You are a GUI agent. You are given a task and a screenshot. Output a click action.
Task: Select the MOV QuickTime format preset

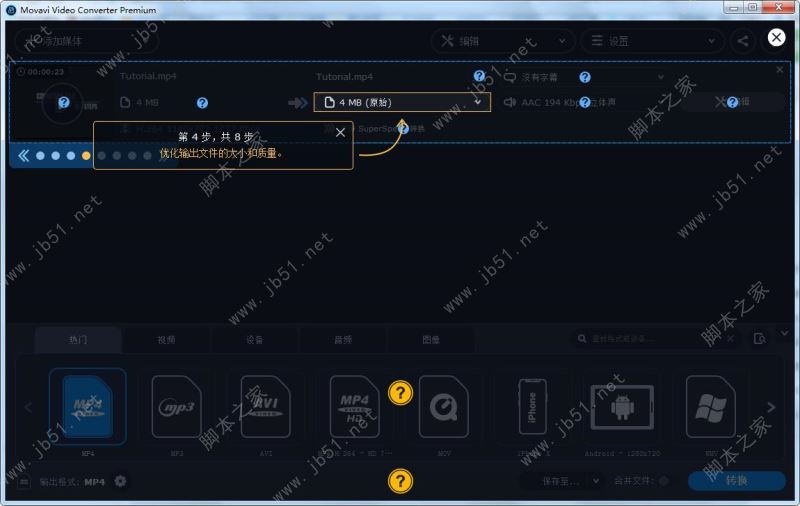click(443, 407)
